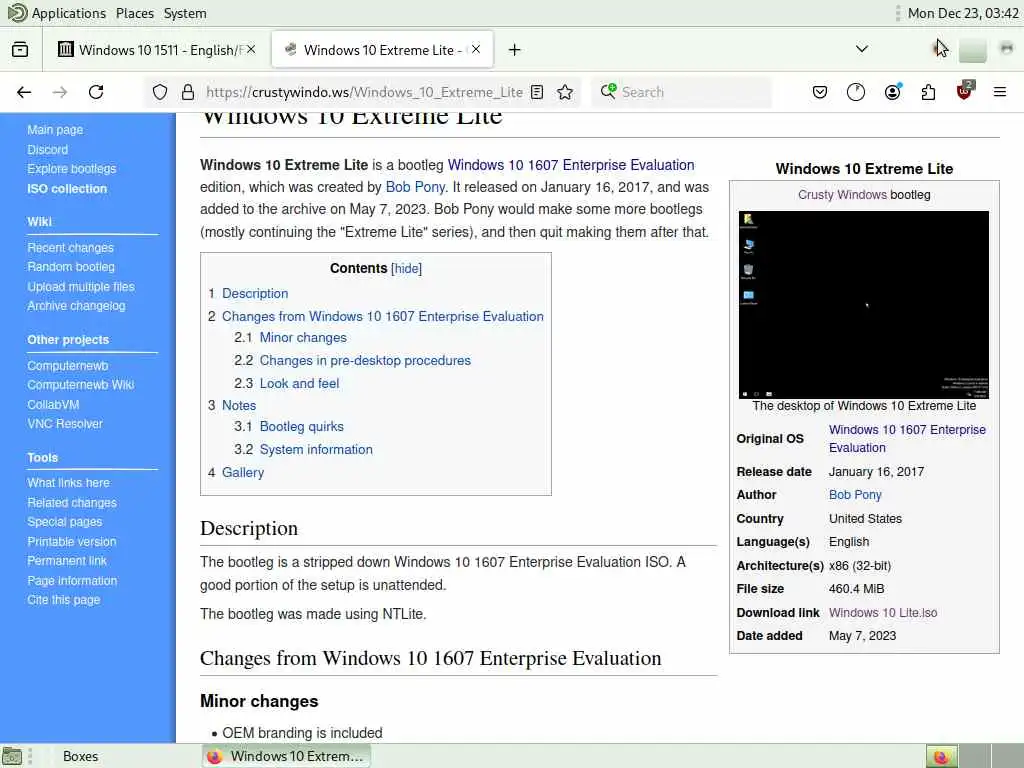Open Cite this page link
Viewport: 1024px width, 768px height.
(x=64, y=600)
